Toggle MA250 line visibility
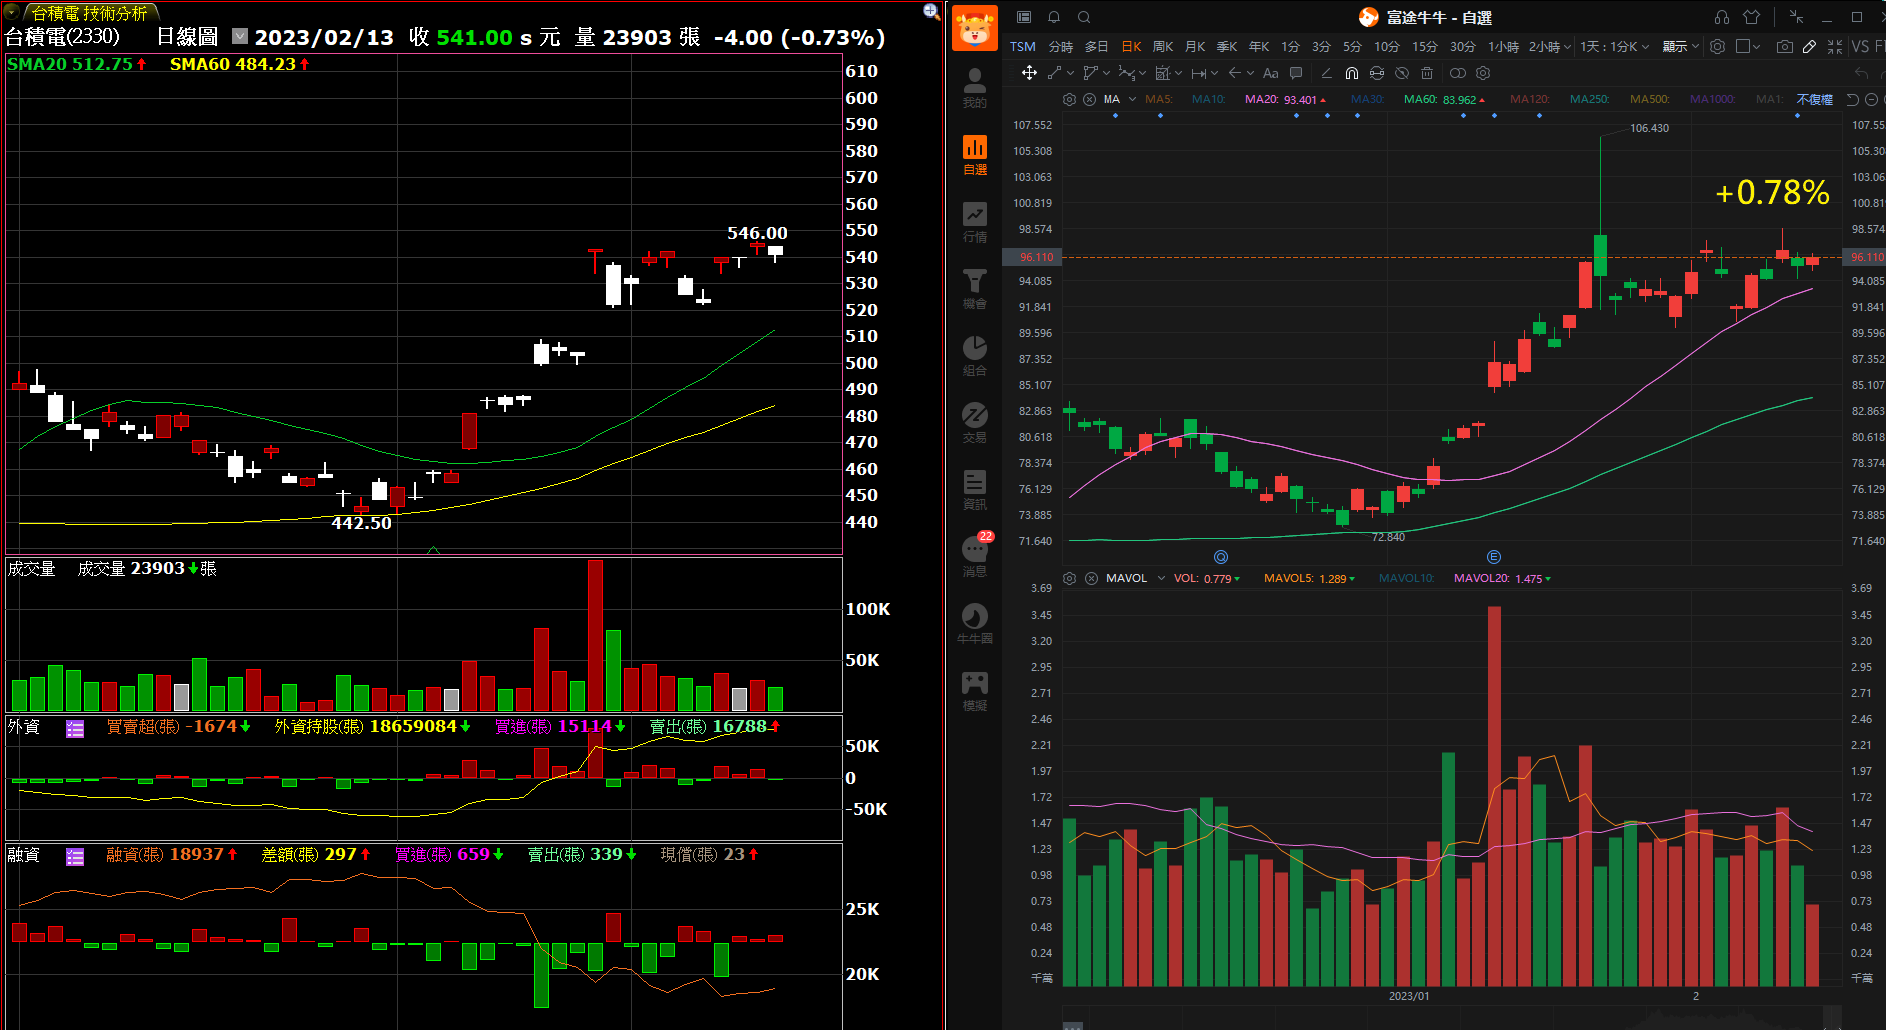The height and width of the screenshot is (1030, 1886). coord(1590,99)
